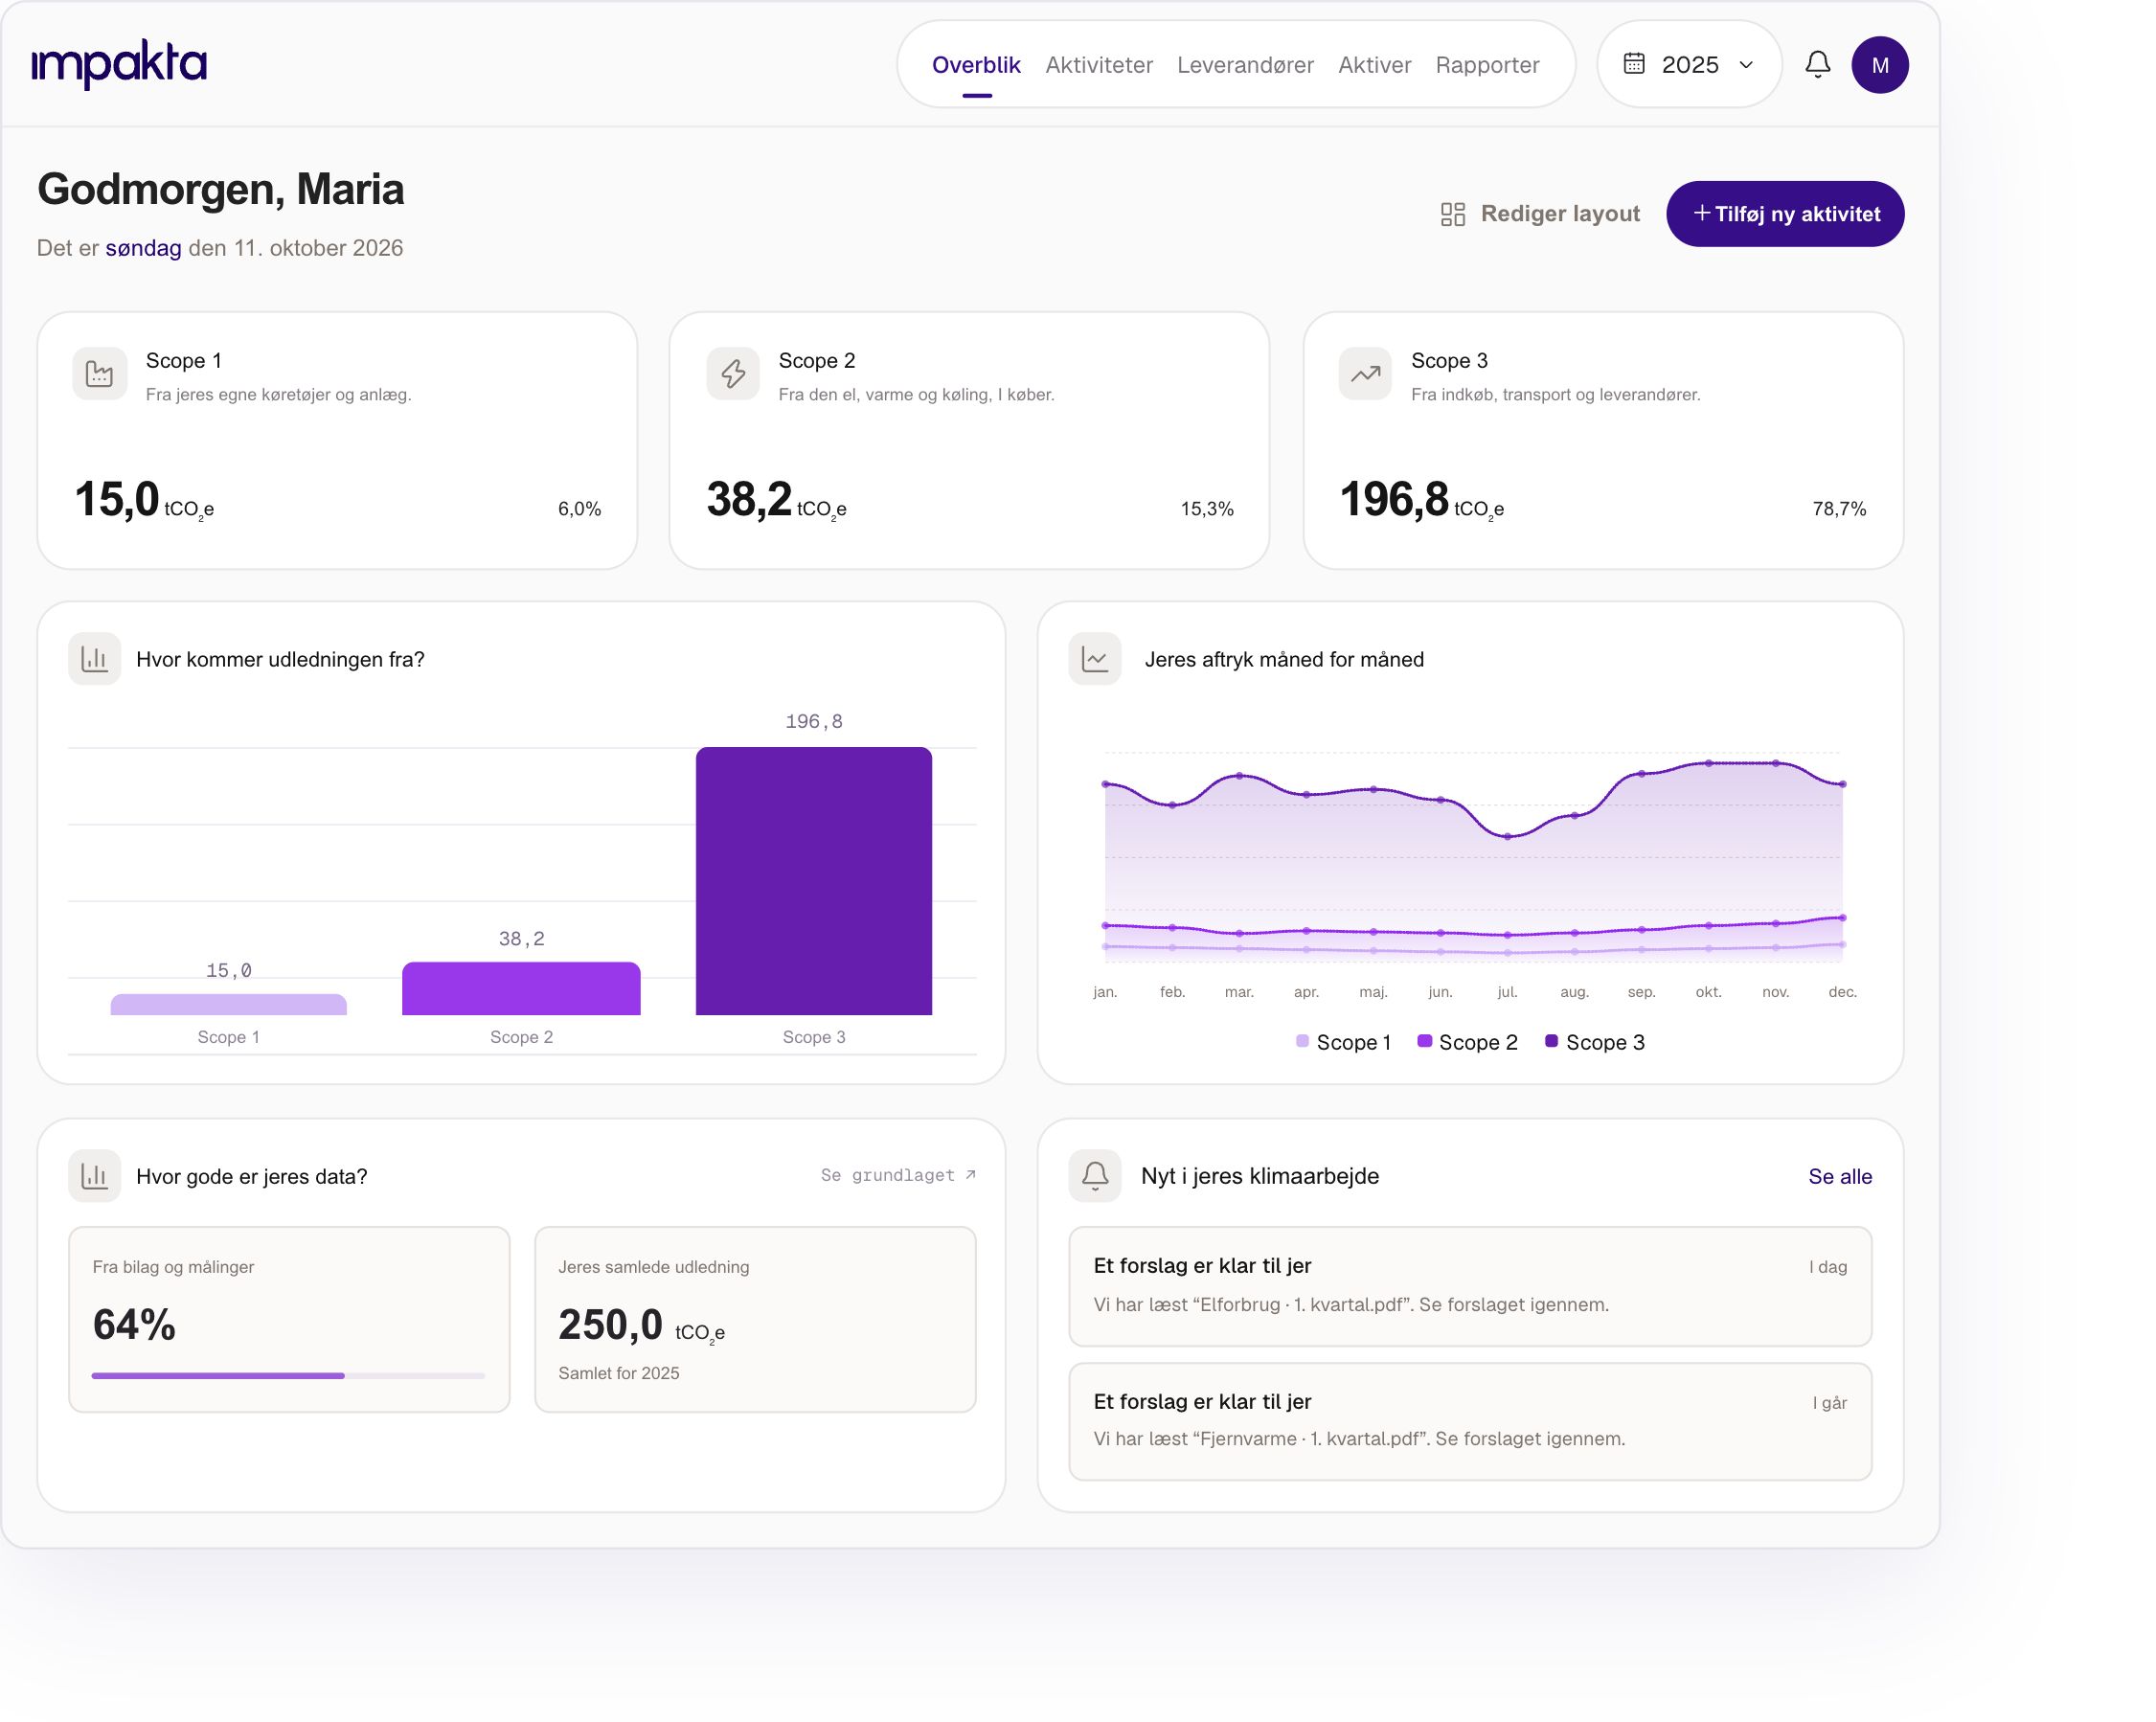
Task: Go to the Leverandører tab
Action: tap(1245, 65)
